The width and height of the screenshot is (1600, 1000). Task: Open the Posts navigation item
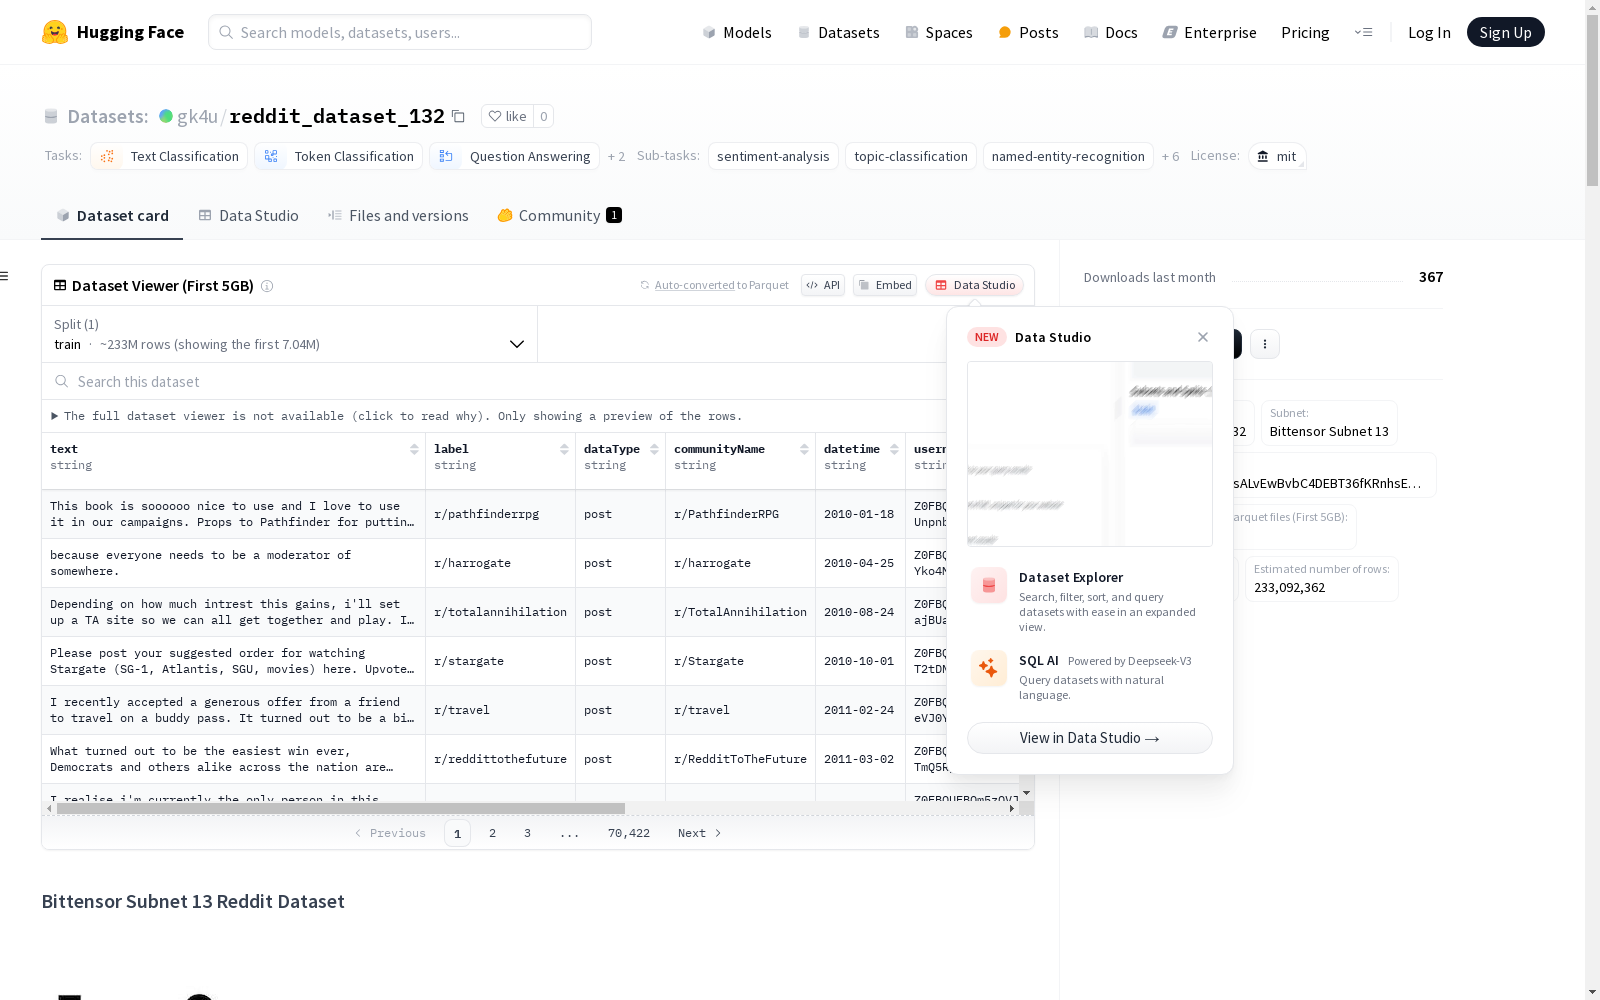click(1028, 32)
